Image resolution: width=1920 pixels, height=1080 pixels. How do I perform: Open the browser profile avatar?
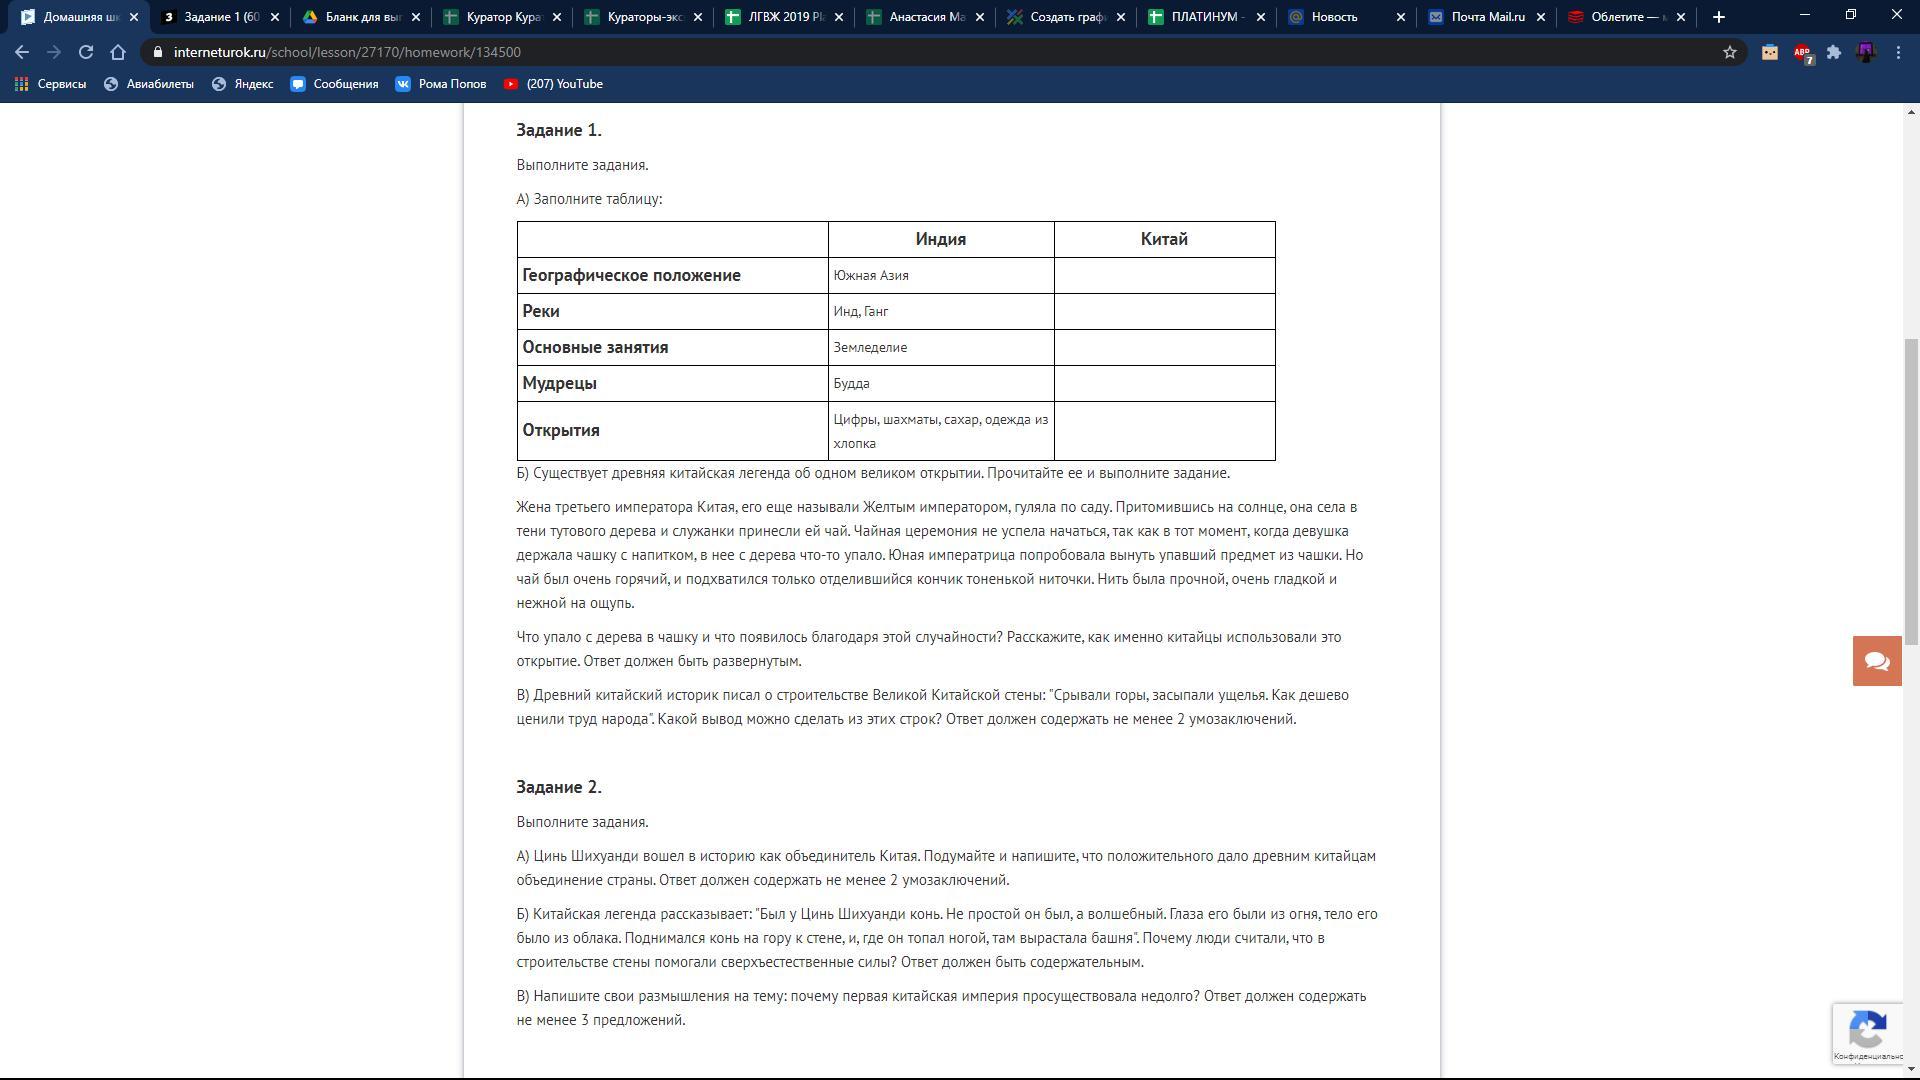click(x=1866, y=52)
